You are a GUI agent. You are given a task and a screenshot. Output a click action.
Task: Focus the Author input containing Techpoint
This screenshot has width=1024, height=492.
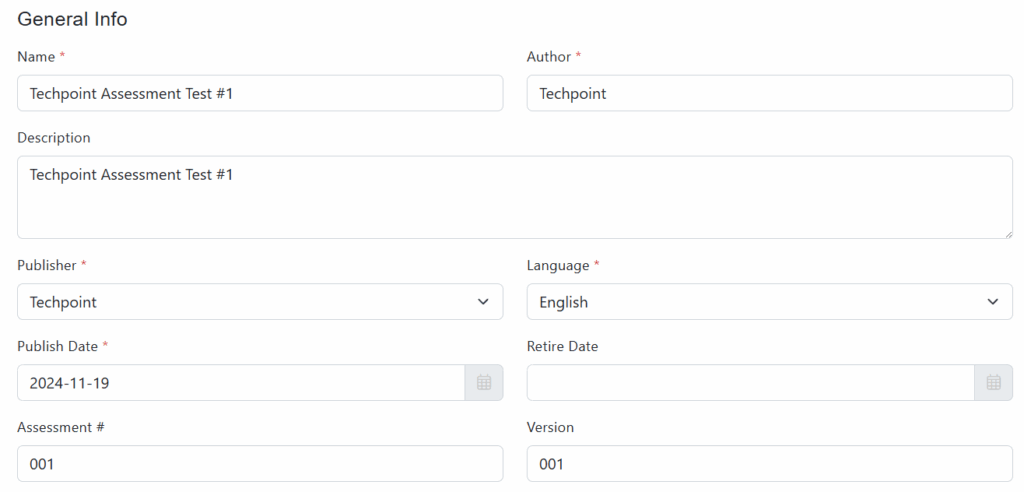pyautogui.click(x=769, y=94)
